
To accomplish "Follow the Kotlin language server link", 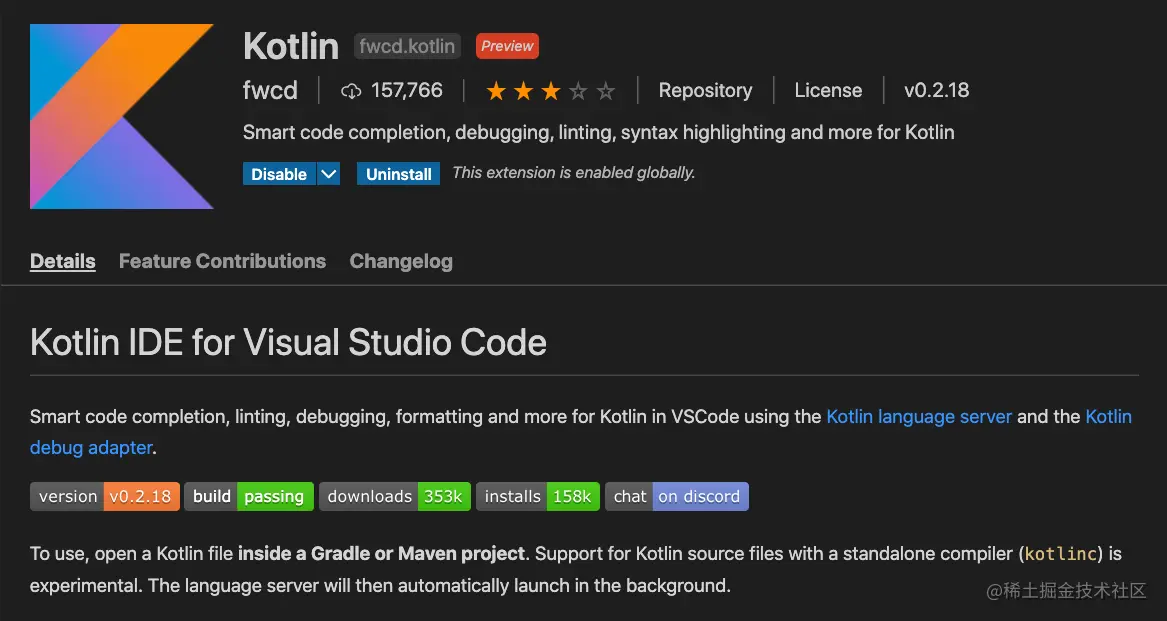I will tap(919, 416).
